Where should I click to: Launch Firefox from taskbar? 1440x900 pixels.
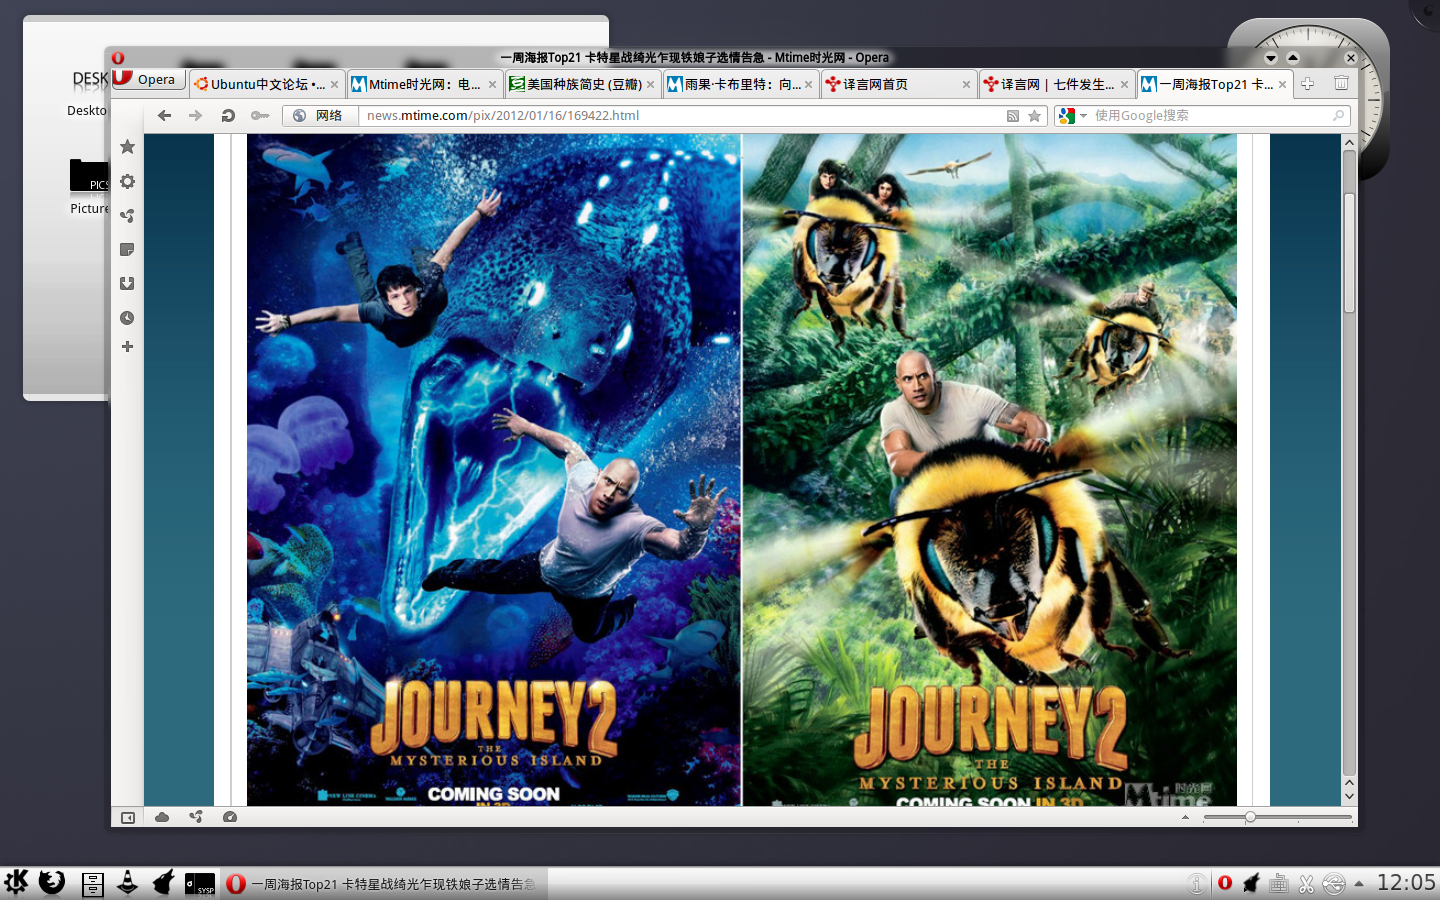[x=52, y=883]
